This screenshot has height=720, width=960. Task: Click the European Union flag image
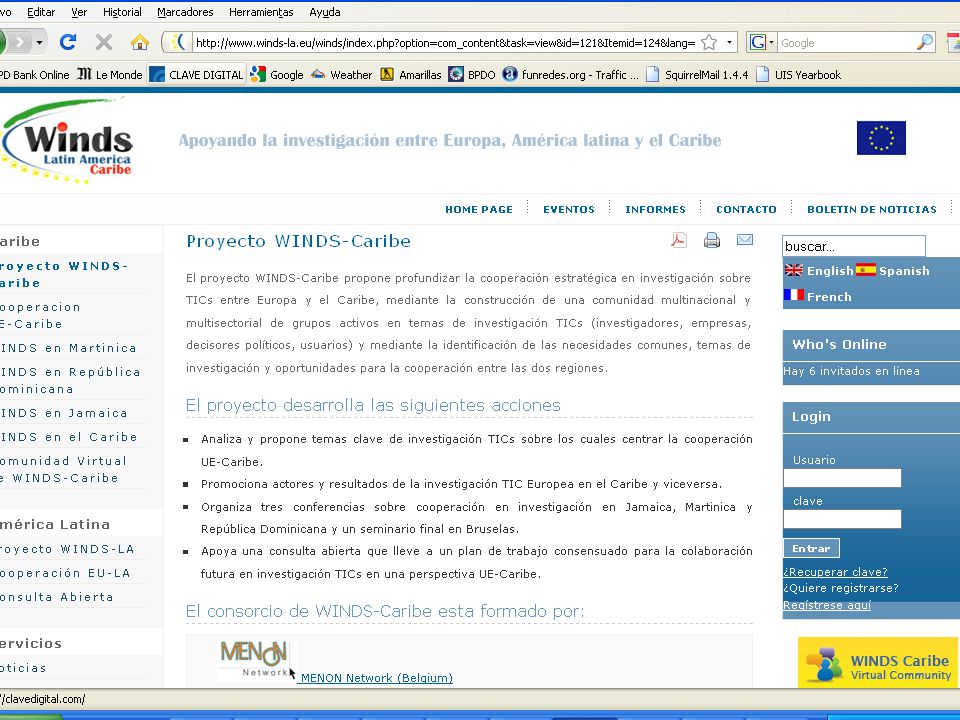click(x=881, y=138)
